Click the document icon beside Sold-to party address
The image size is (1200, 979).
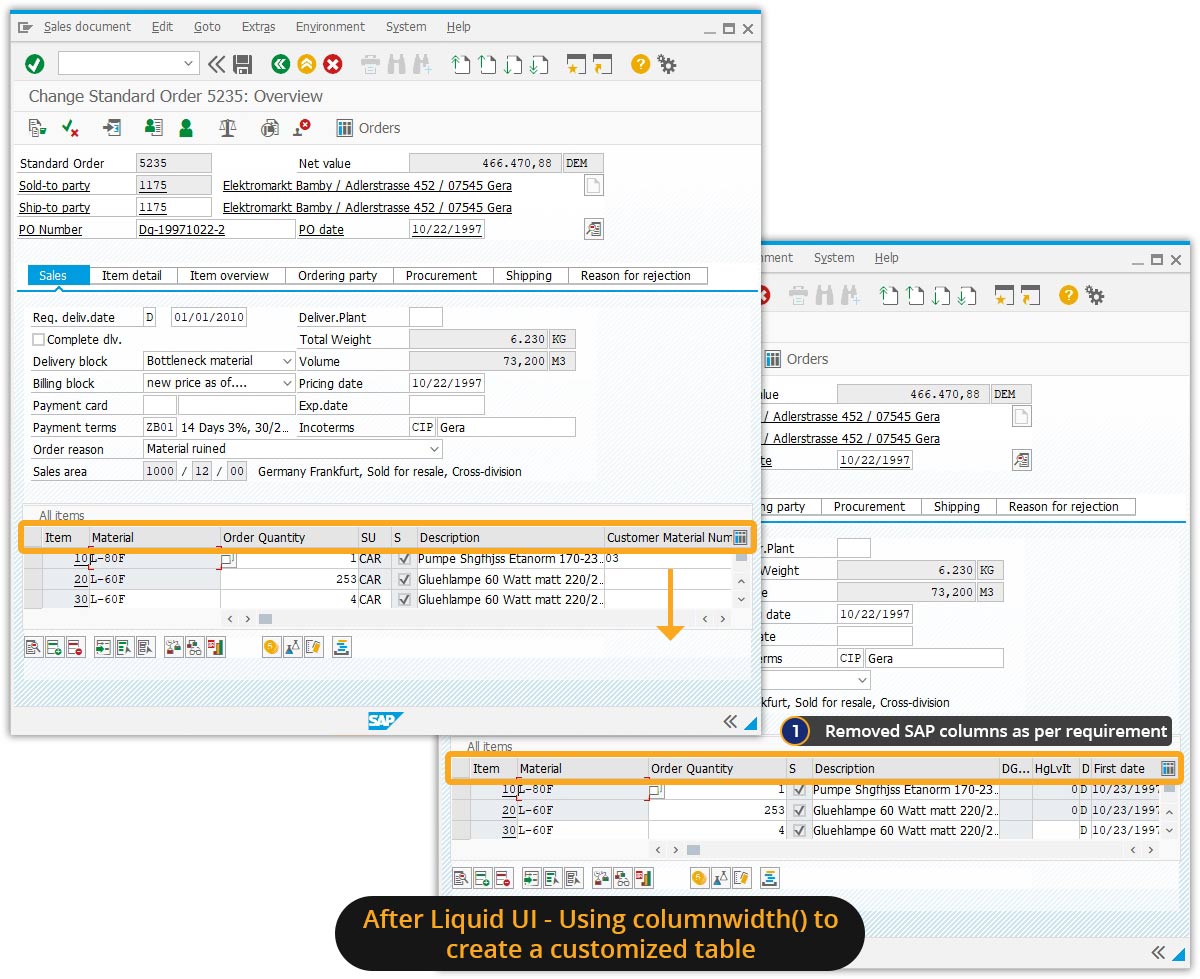593,185
